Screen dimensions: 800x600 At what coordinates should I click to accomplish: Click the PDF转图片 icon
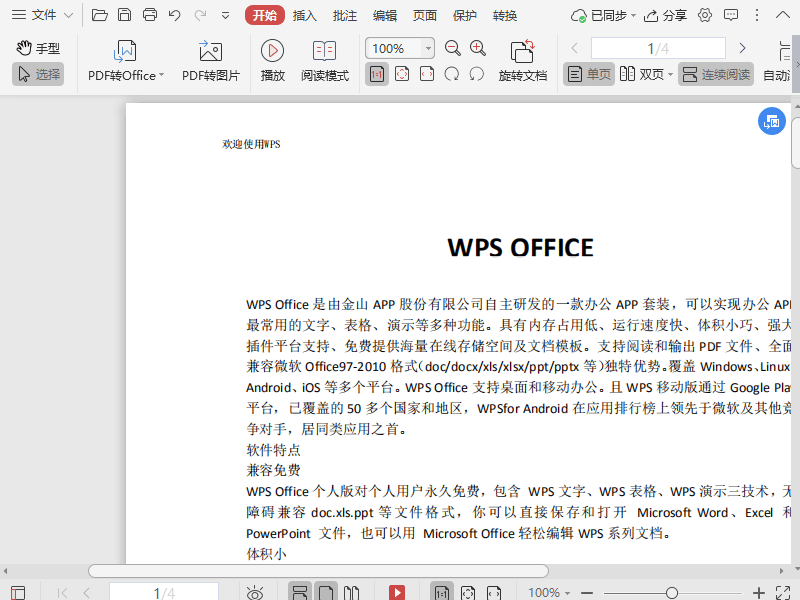click(211, 52)
